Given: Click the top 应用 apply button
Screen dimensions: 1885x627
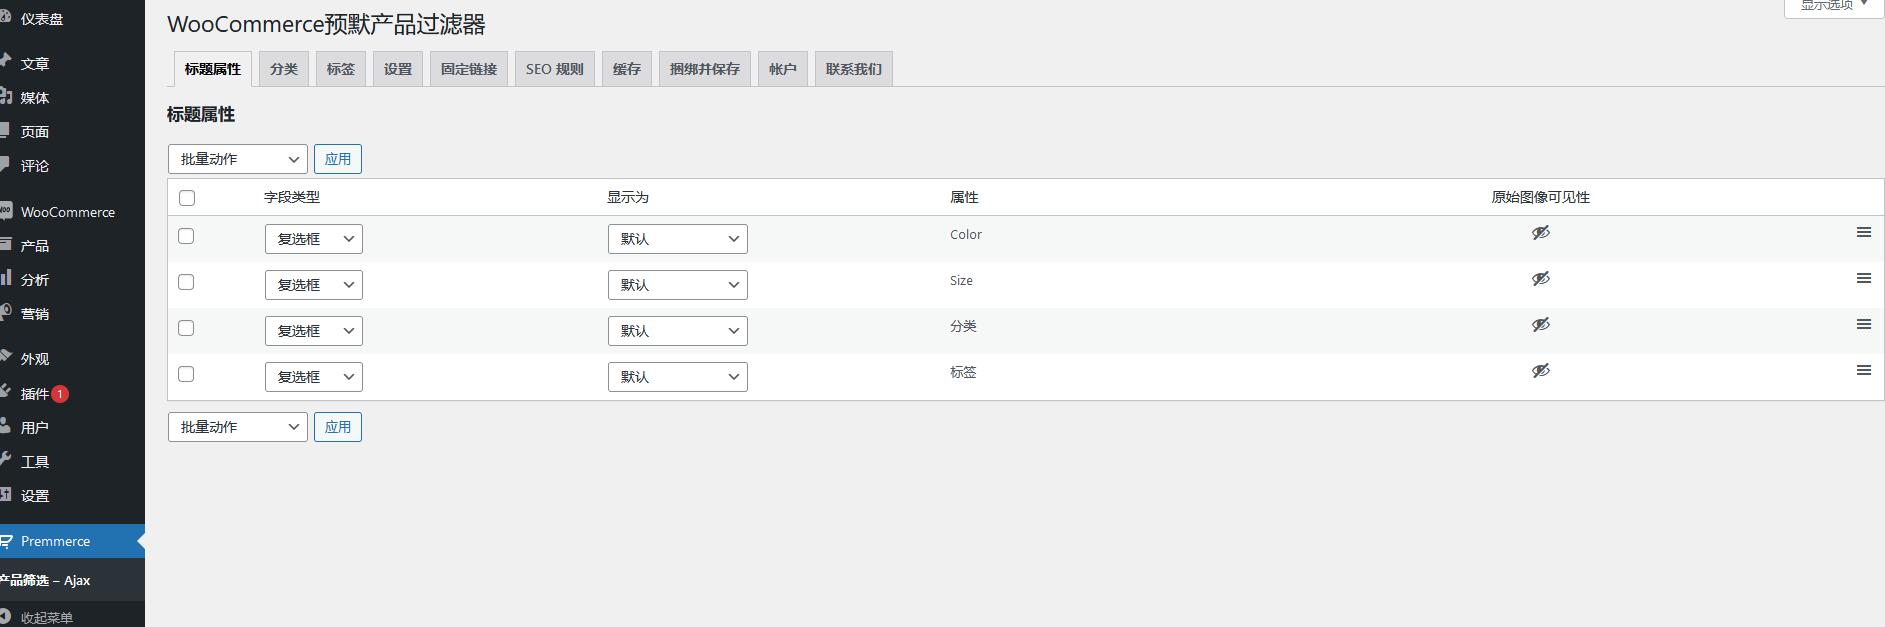Looking at the screenshot, I should (338, 159).
